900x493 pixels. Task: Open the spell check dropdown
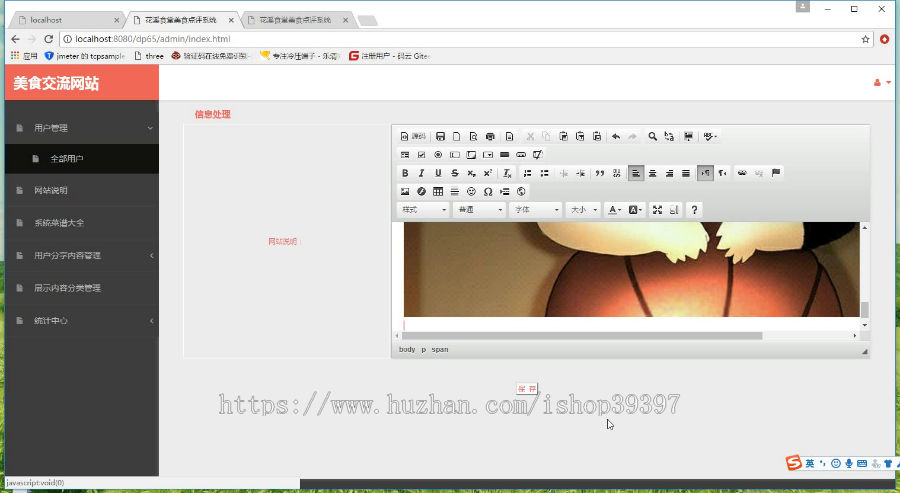[x=710, y=137]
